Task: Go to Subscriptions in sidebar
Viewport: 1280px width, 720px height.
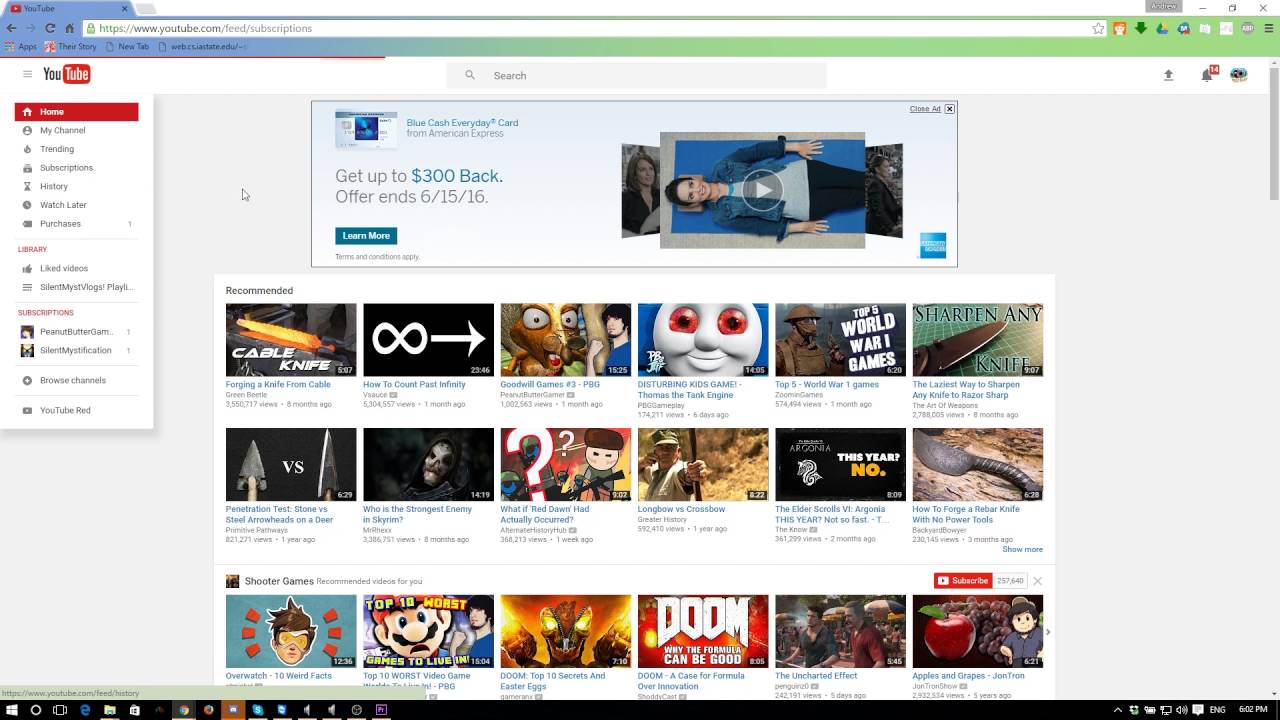Action: (66, 168)
